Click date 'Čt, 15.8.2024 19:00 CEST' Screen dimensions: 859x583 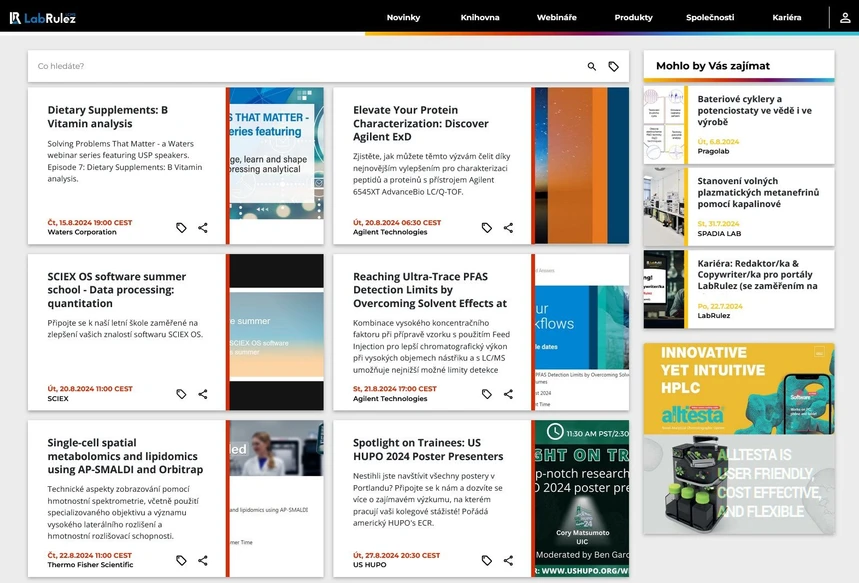pyautogui.click(x=90, y=222)
